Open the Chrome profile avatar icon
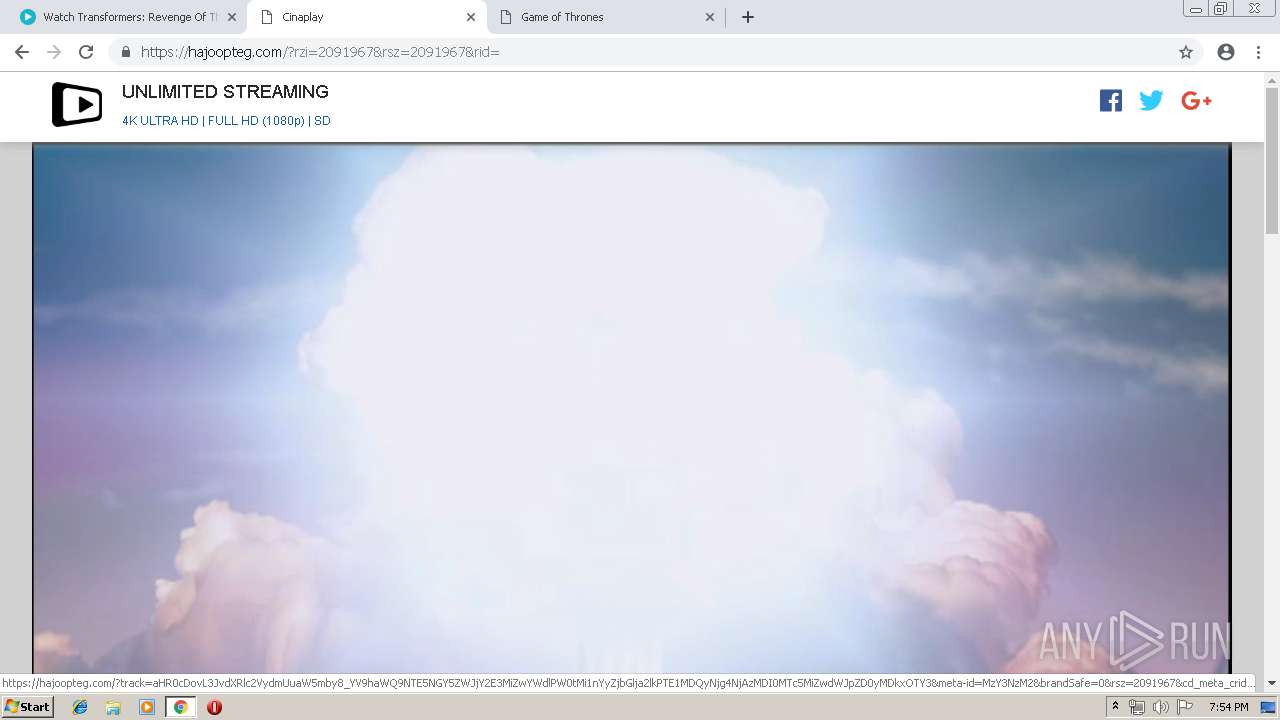 coord(1226,52)
